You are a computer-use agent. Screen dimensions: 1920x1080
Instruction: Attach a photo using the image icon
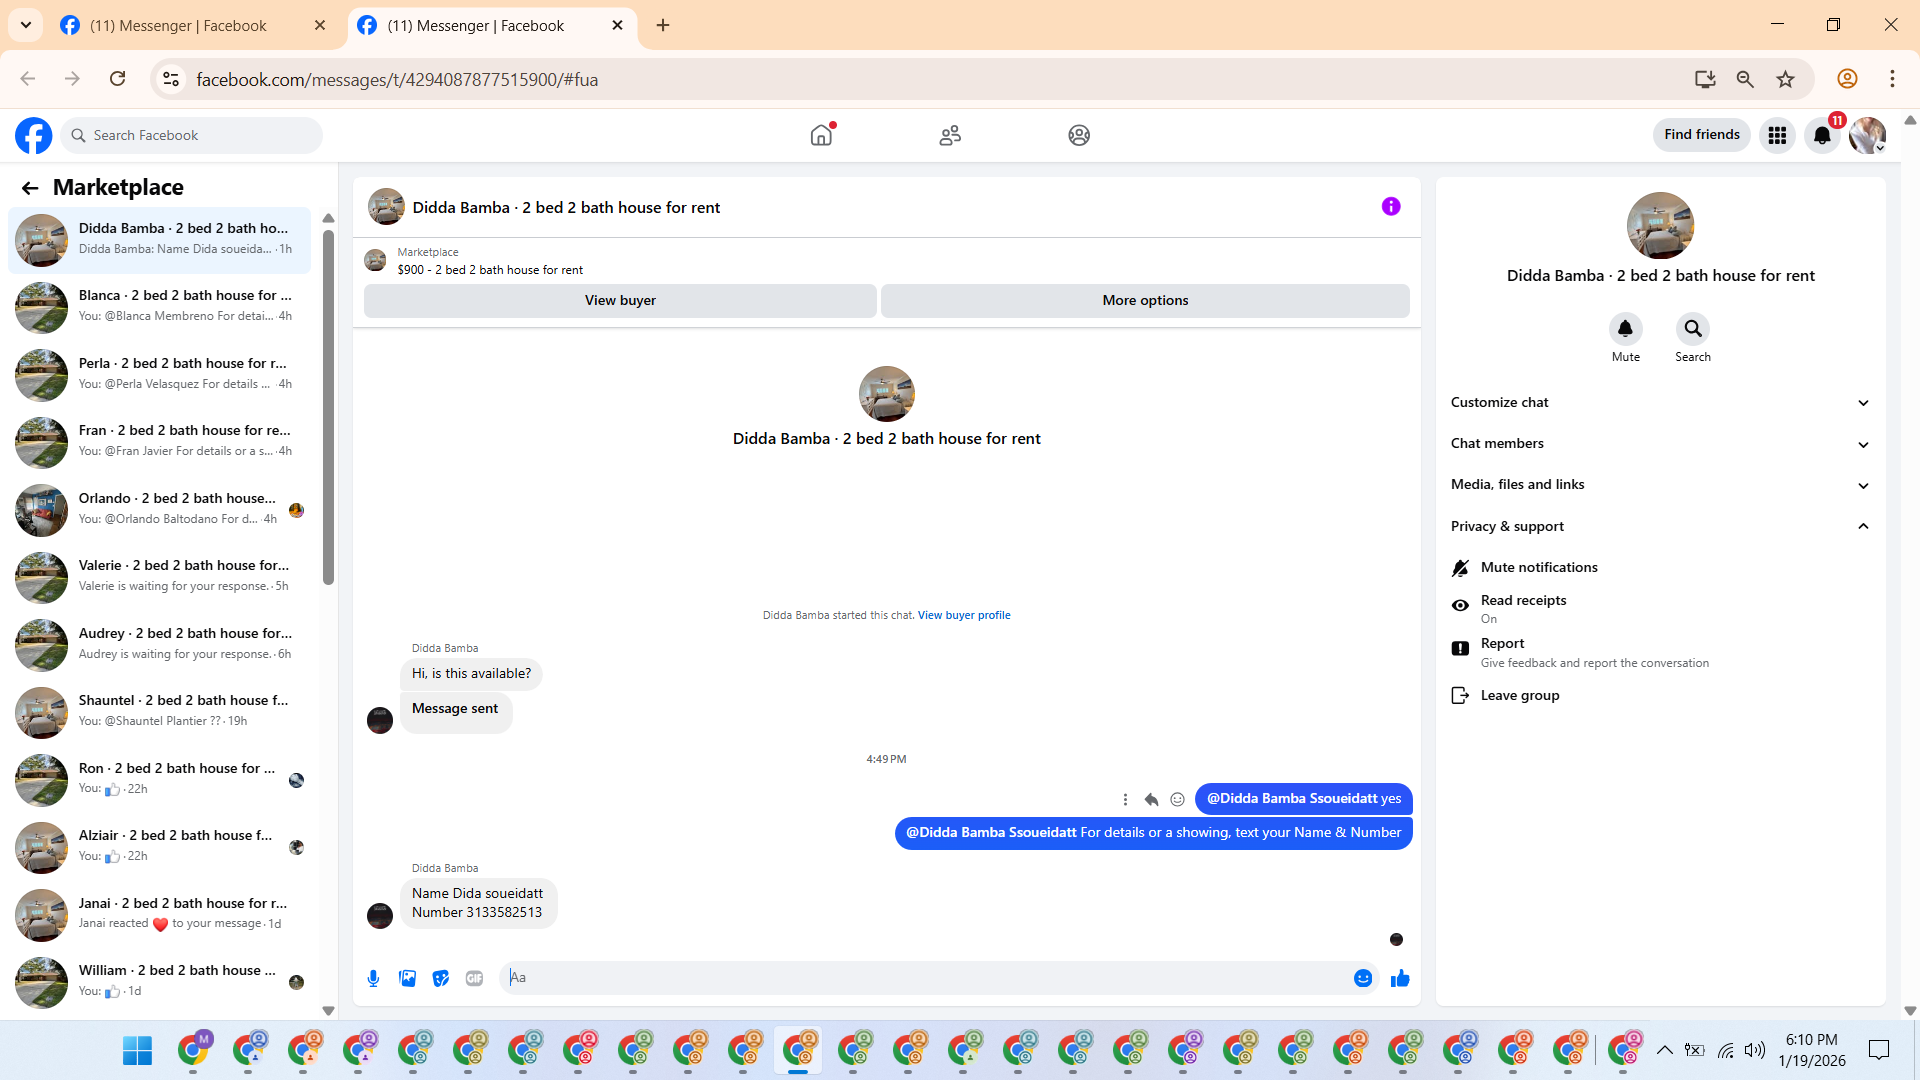[407, 978]
